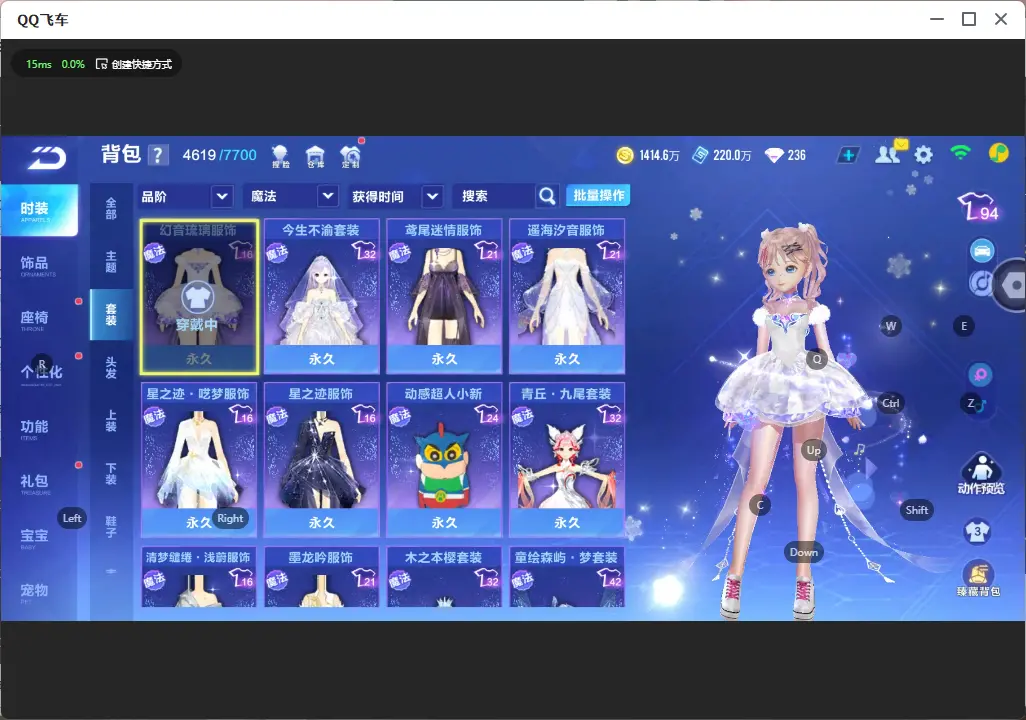The width and height of the screenshot is (1026, 720).
Task: Click the music disc icon
Action: [980, 283]
